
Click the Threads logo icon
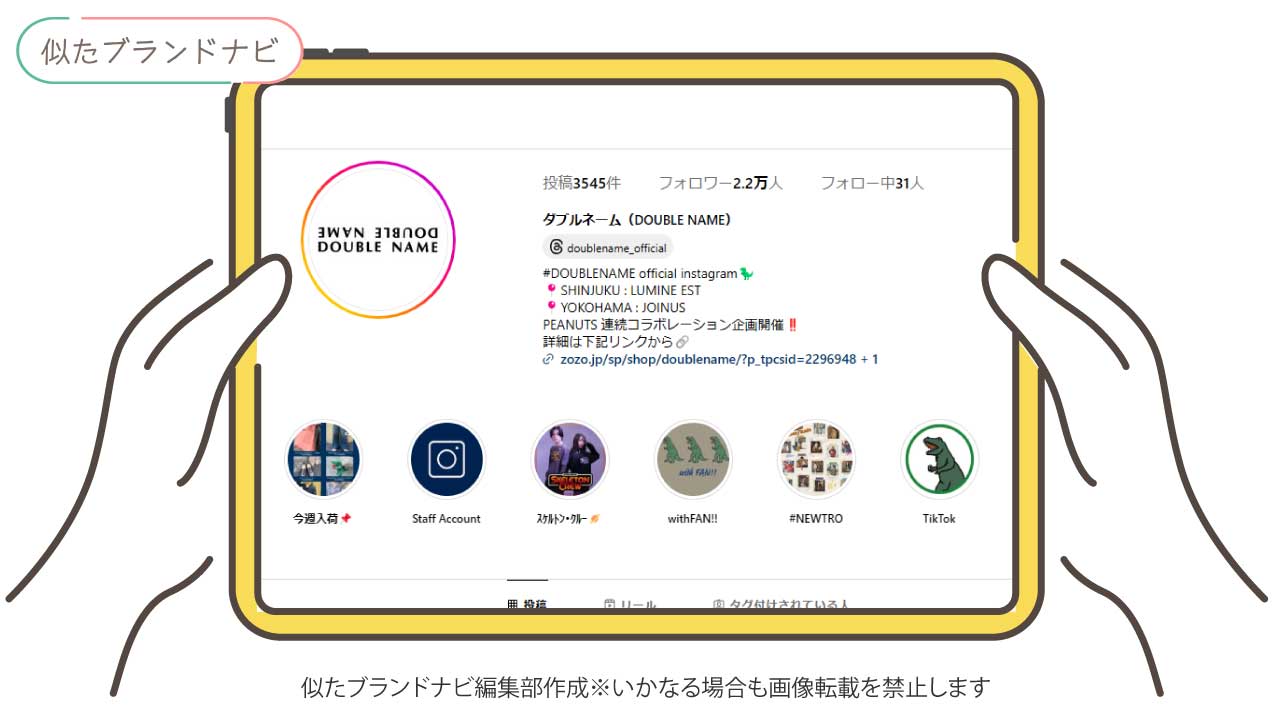(x=557, y=248)
